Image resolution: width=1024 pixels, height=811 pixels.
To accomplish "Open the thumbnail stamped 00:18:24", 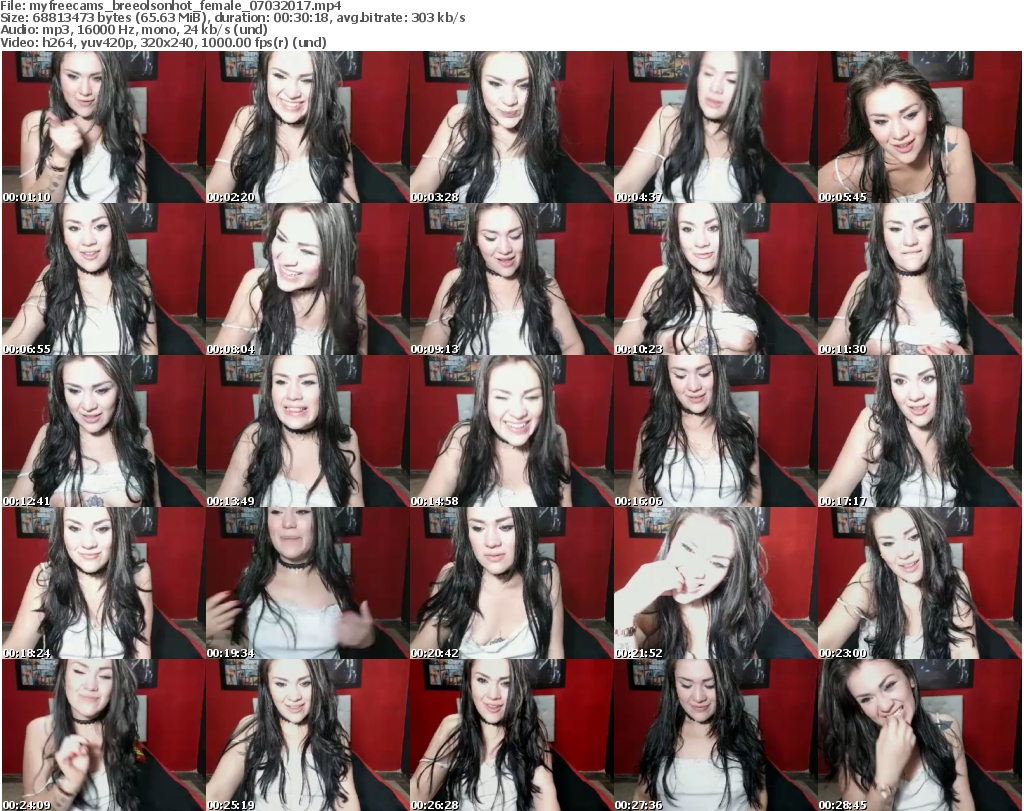I will 104,583.
